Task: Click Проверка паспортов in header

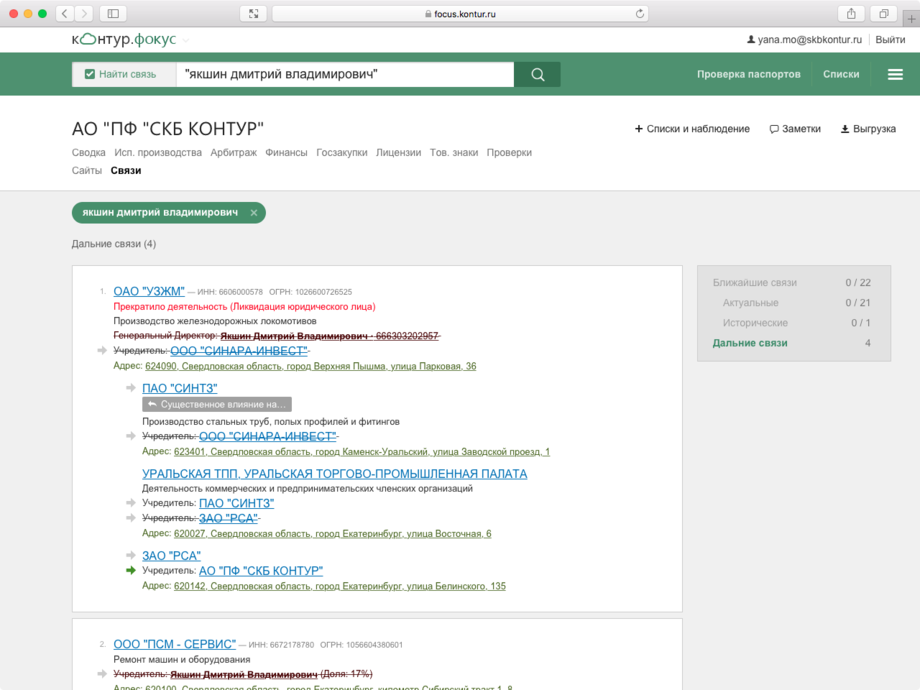Action: 748,74
